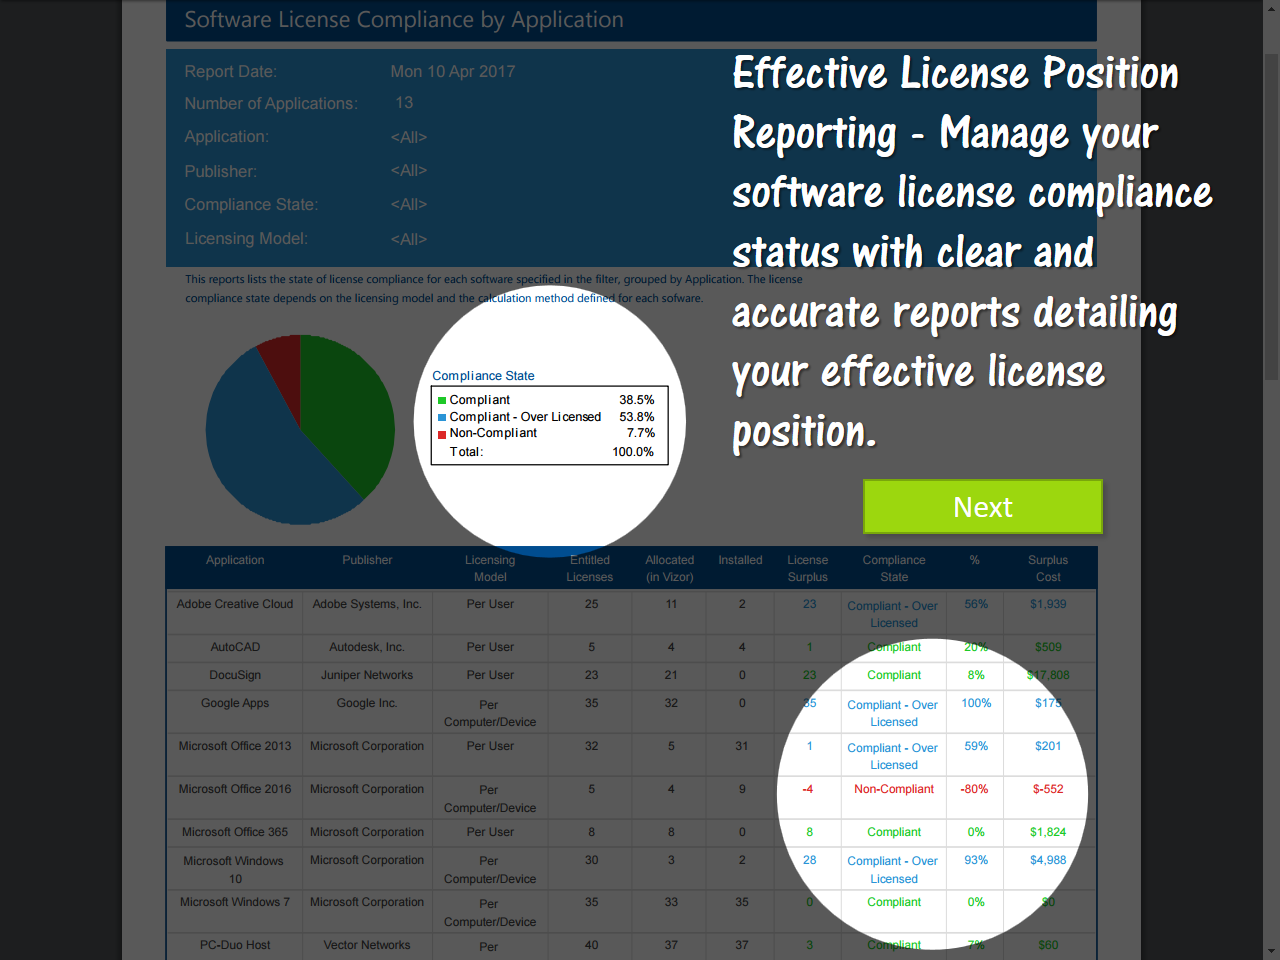Viewport: 1280px width, 960px height.
Task: Click Google Inc. publisher cell
Action: tap(367, 703)
